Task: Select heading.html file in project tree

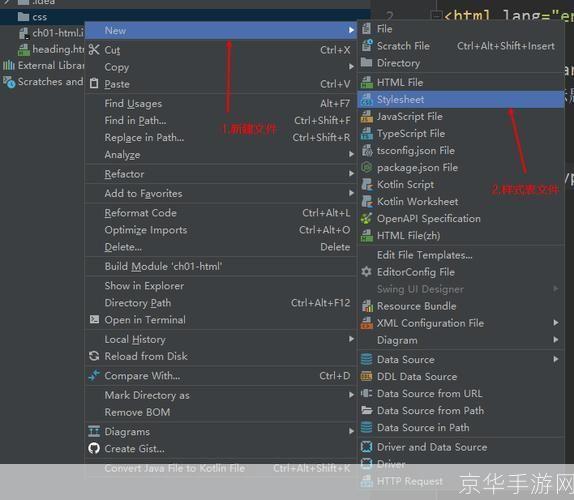Action: (x=51, y=49)
